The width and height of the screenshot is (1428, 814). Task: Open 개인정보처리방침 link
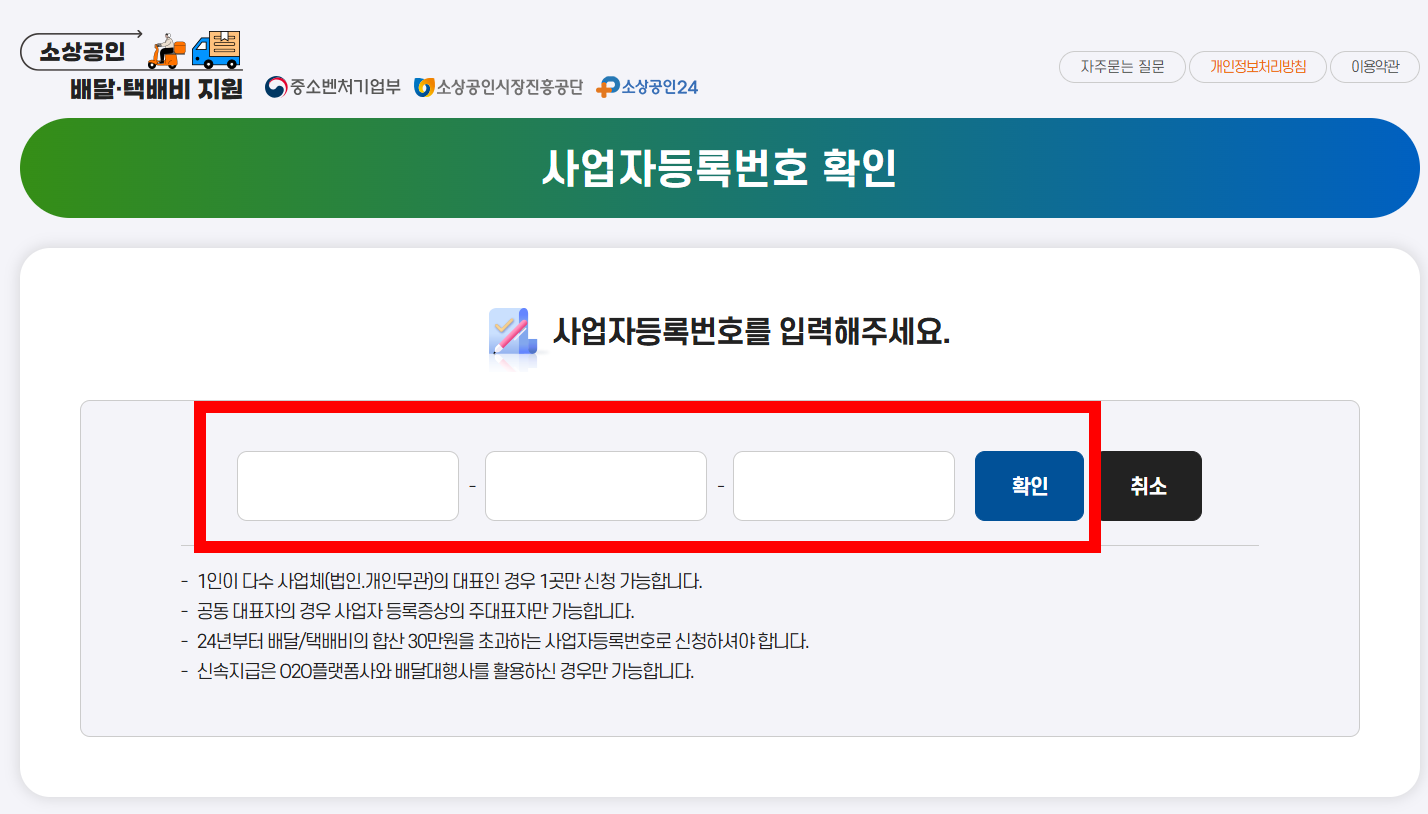coord(1258,67)
